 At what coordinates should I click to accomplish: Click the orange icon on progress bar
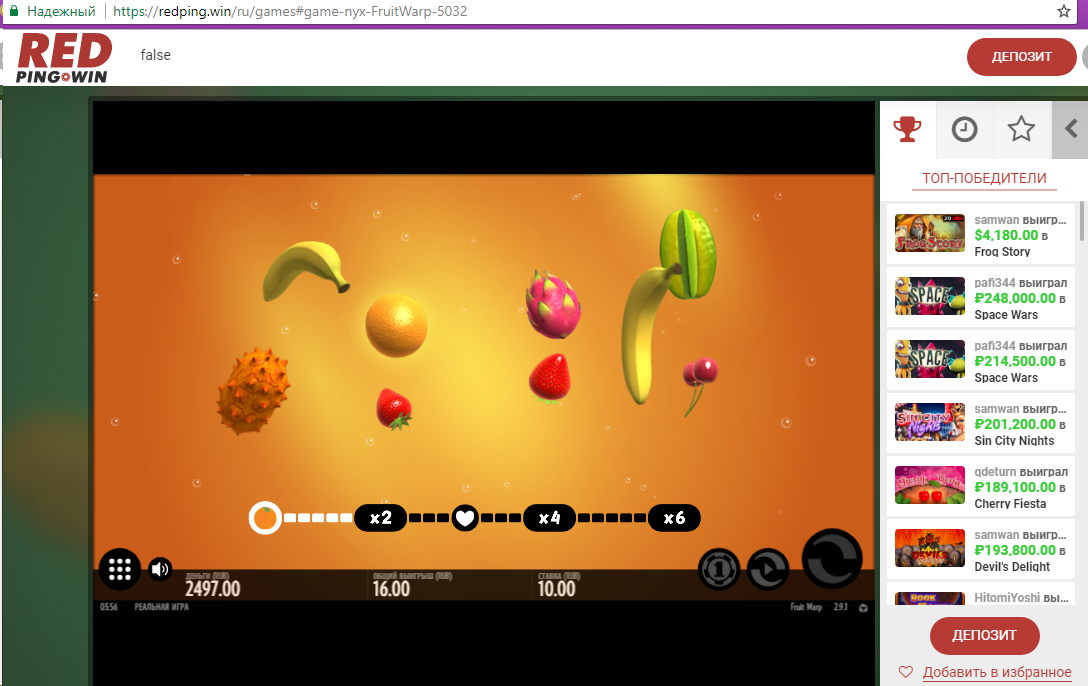(265, 518)
